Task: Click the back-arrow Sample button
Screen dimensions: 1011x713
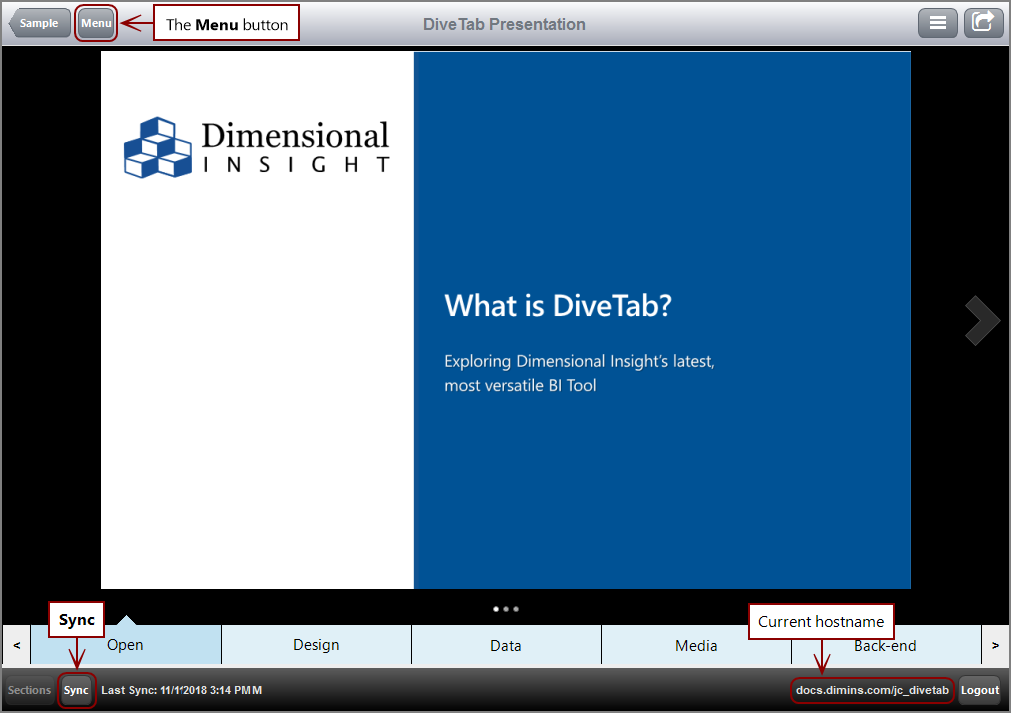Action: click(39, 22)
